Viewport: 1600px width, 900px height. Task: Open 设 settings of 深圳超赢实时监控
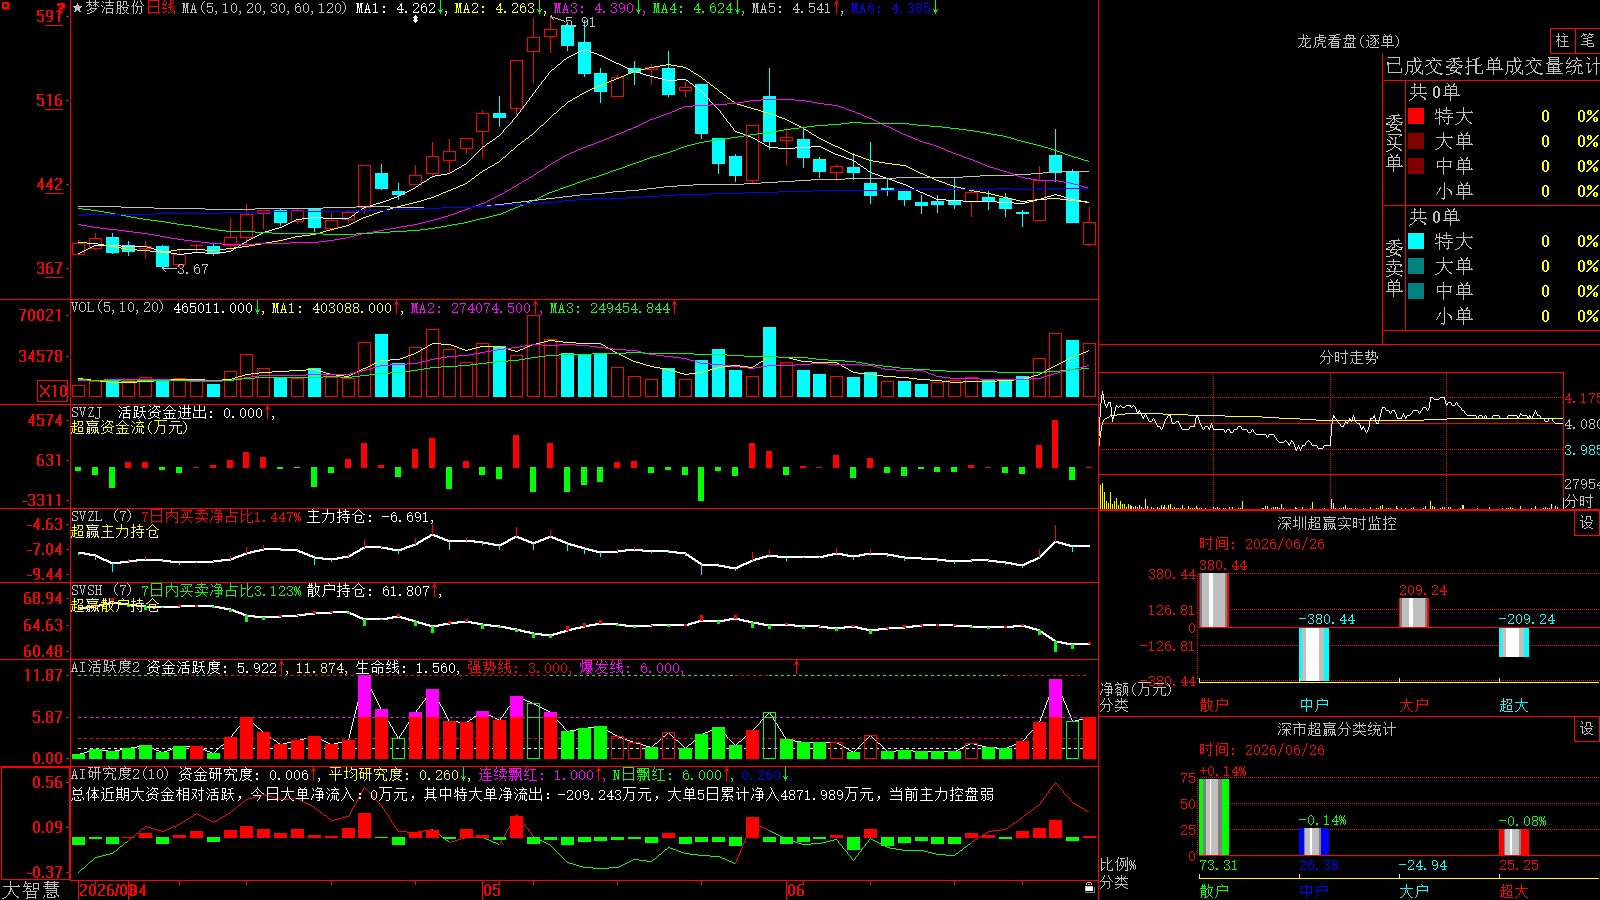click(1587, 523)
